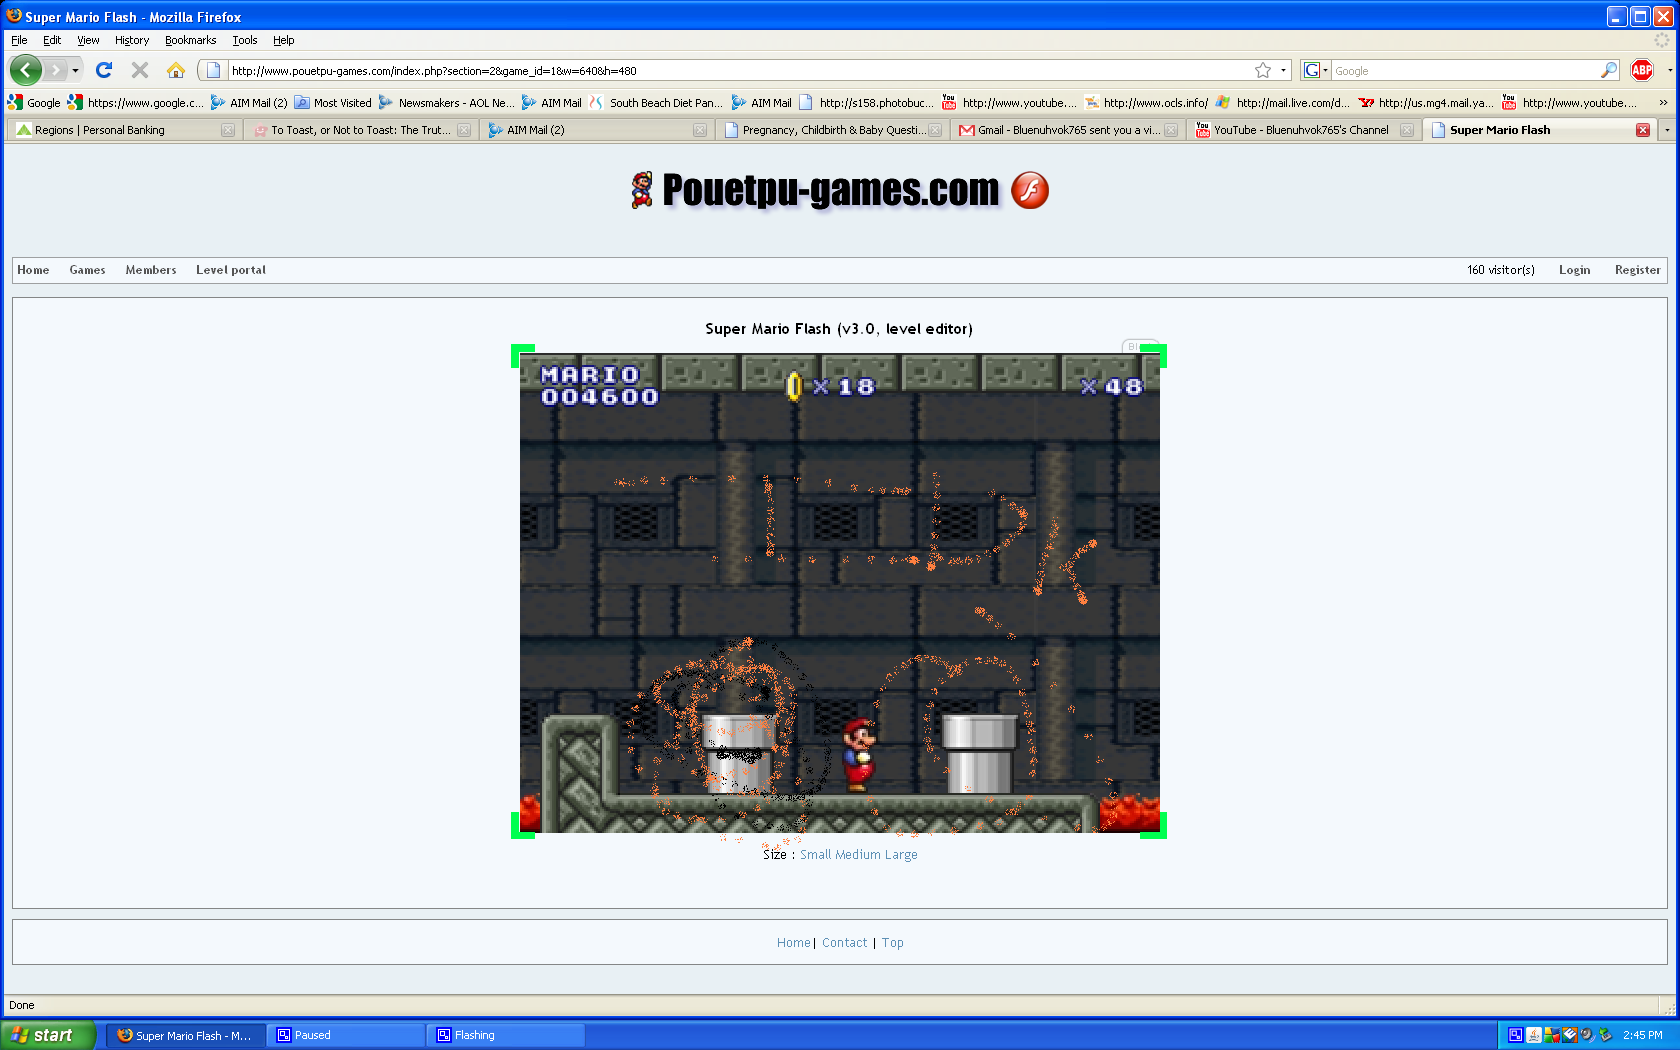This screenshot has width=1680, height=1050.
Task: Click the Safely Remove Hardware tray icon
Action: [1605, 1035]
